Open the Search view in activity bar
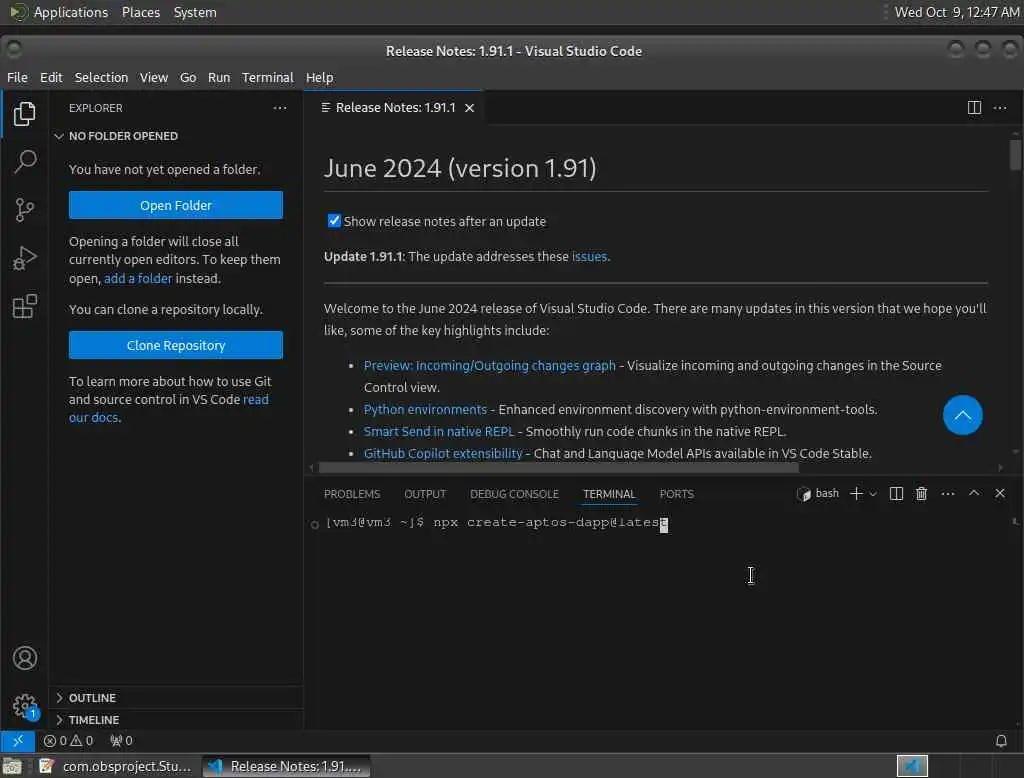The width and height of the screenshot is (1024, 778). (25, 161)
